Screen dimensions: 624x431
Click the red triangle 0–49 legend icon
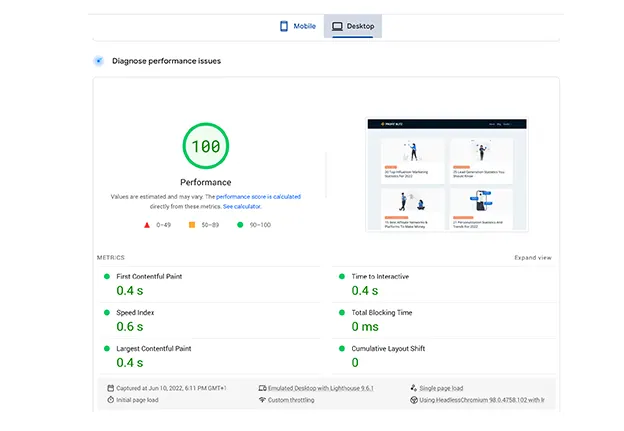pyautogui.click(x=147, y=225)
